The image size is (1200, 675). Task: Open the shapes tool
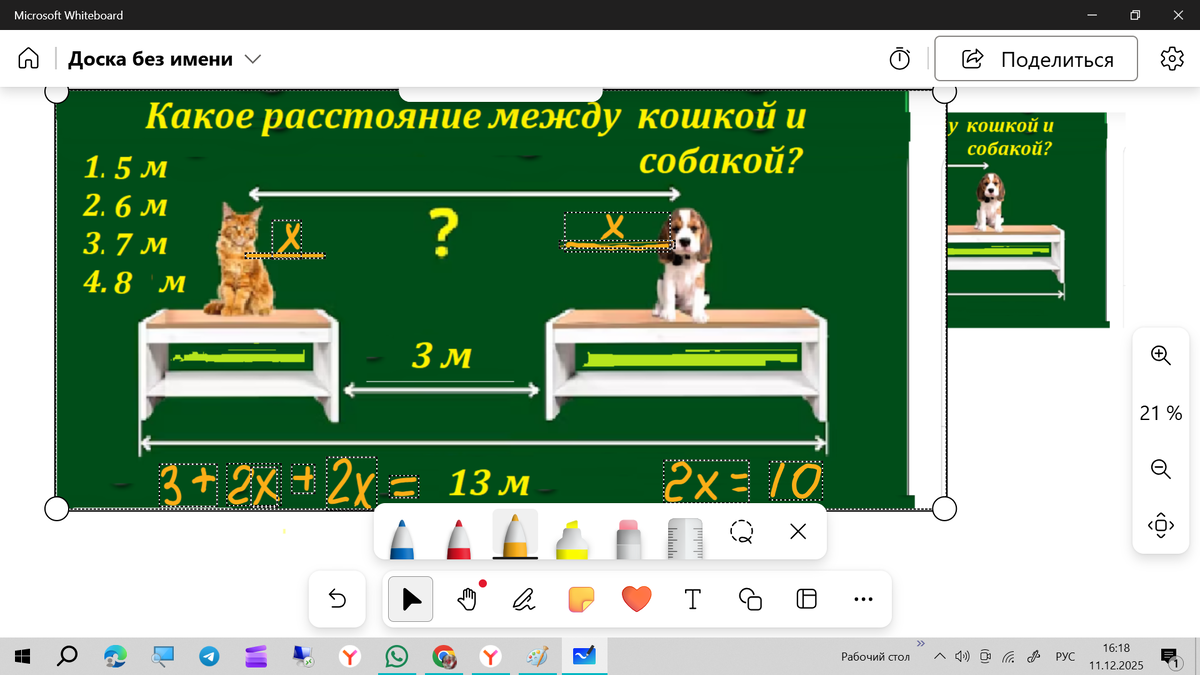coord(749,599)
